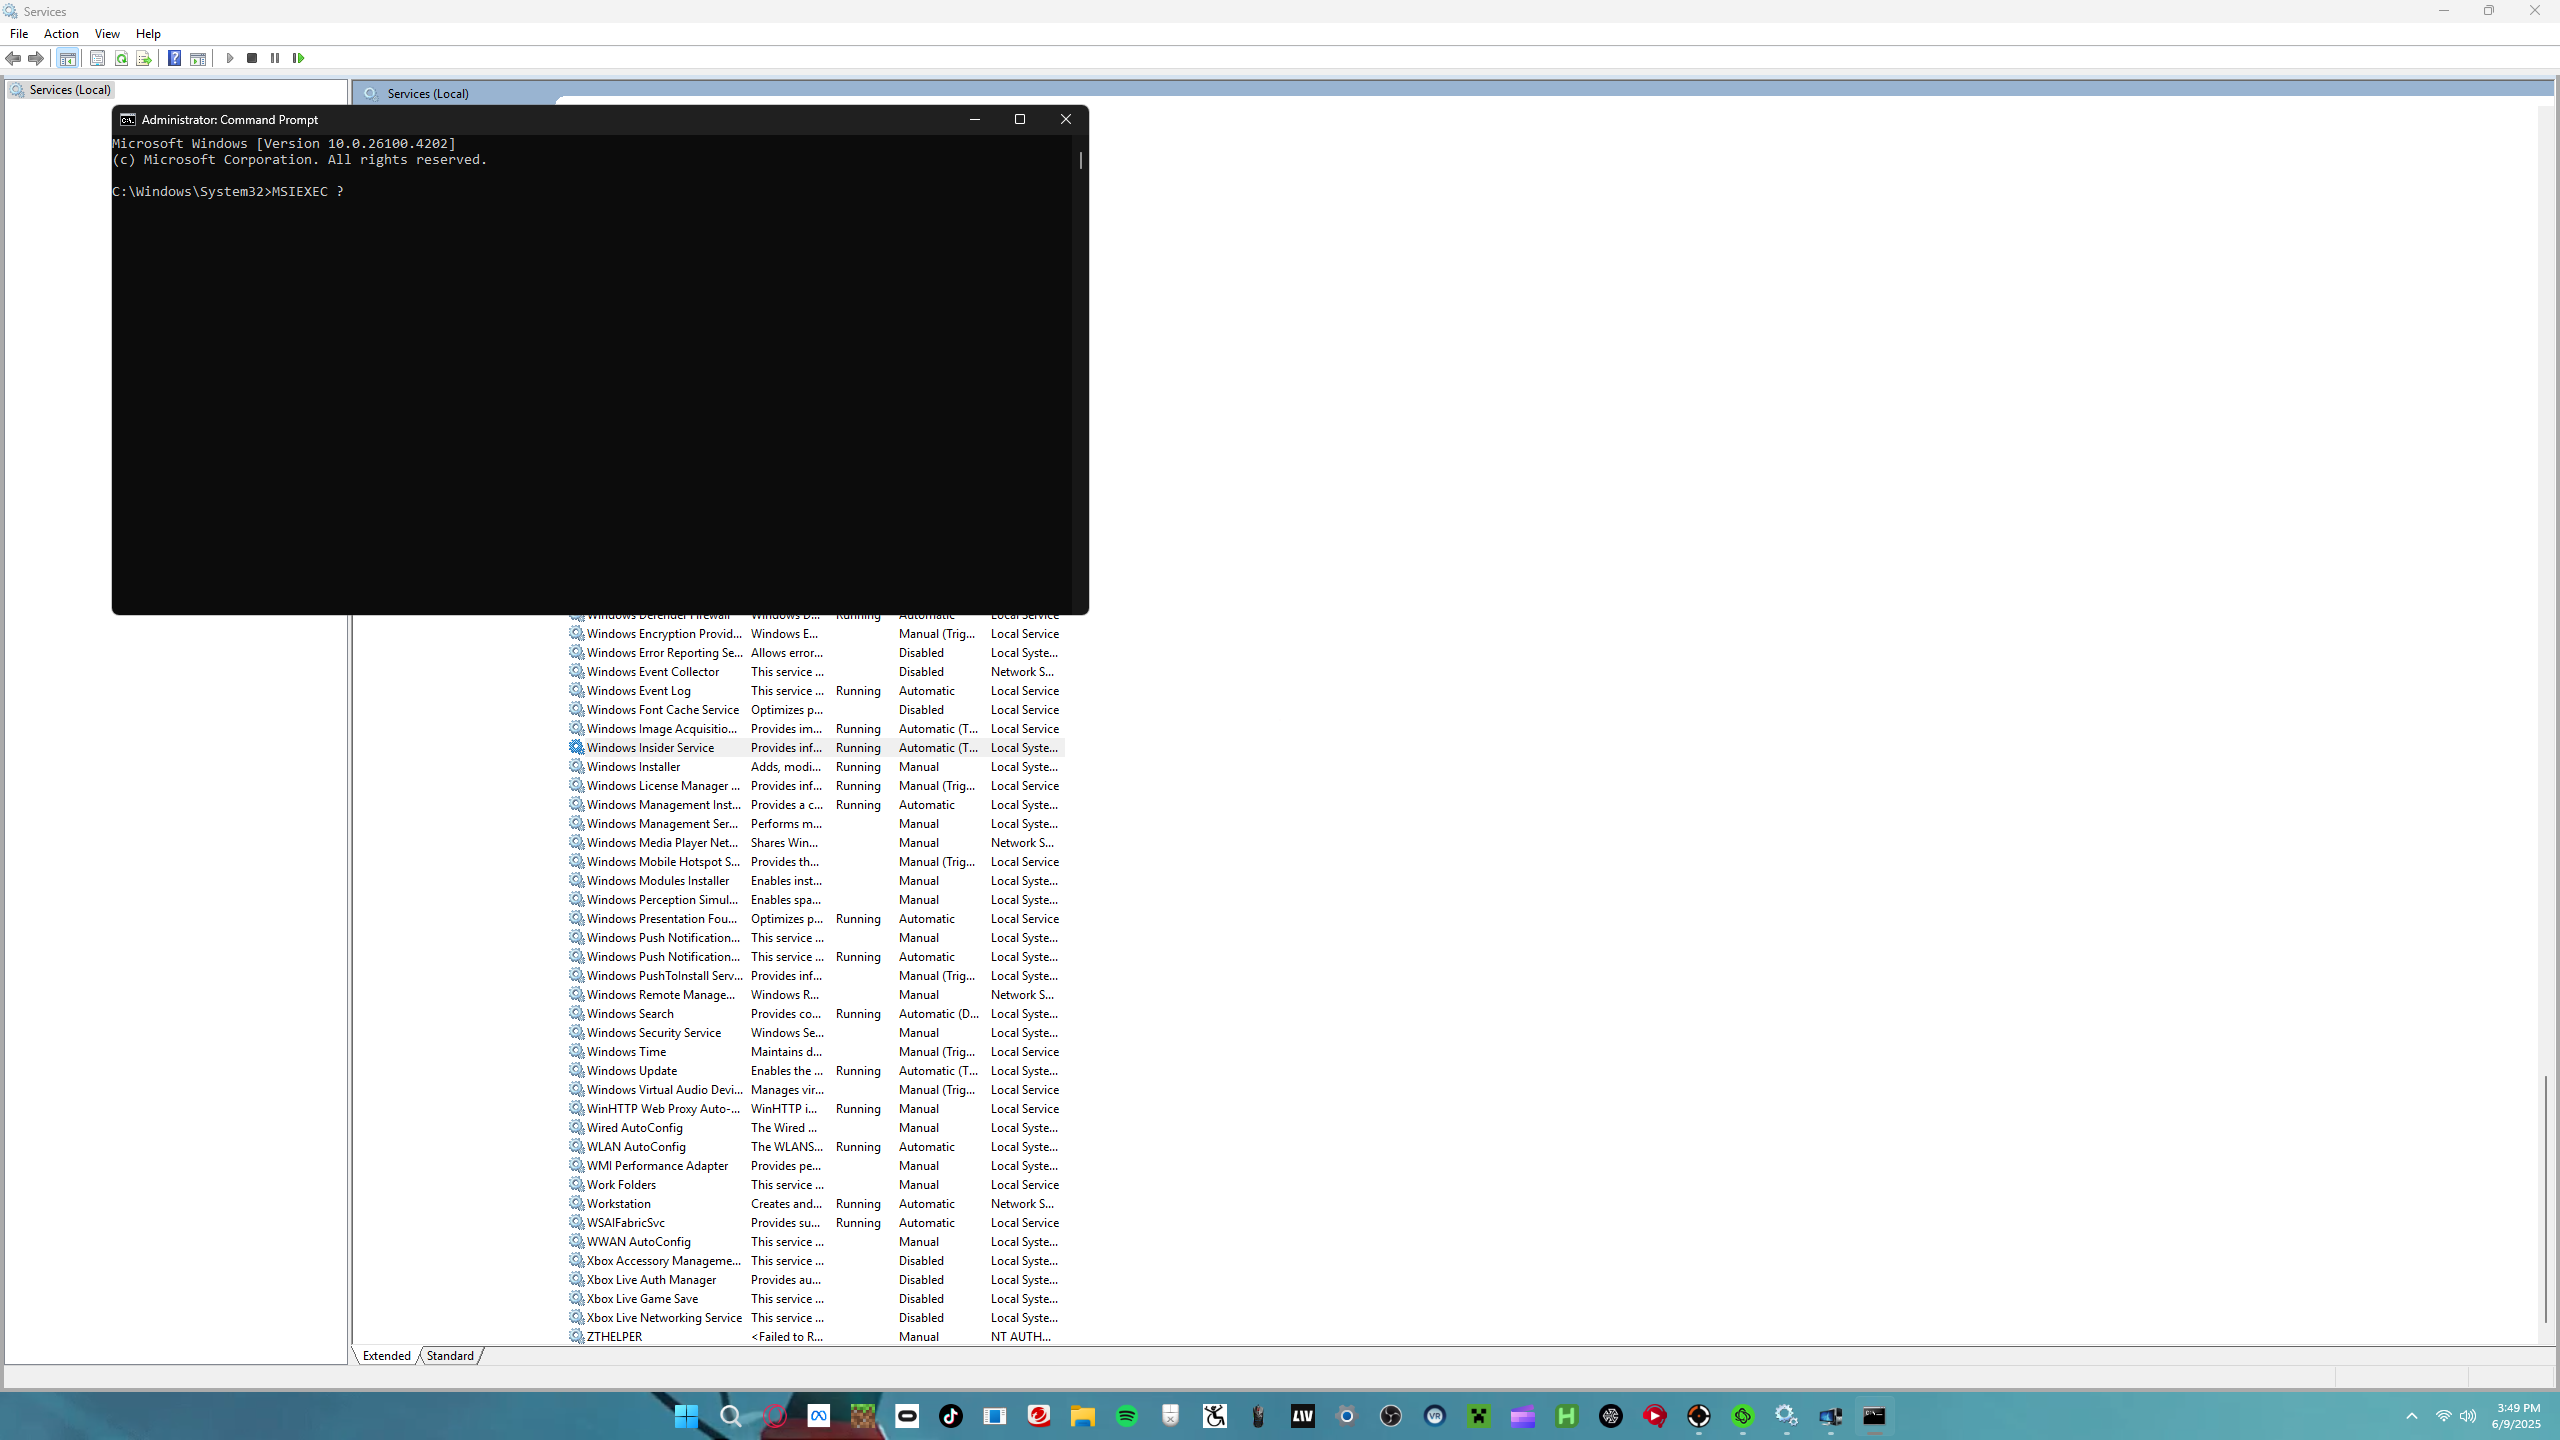The width and height of the screenshot is (2560, 1440).
Task: Open the Action menu
Action: pyautogui.click(x=61, y=34)
